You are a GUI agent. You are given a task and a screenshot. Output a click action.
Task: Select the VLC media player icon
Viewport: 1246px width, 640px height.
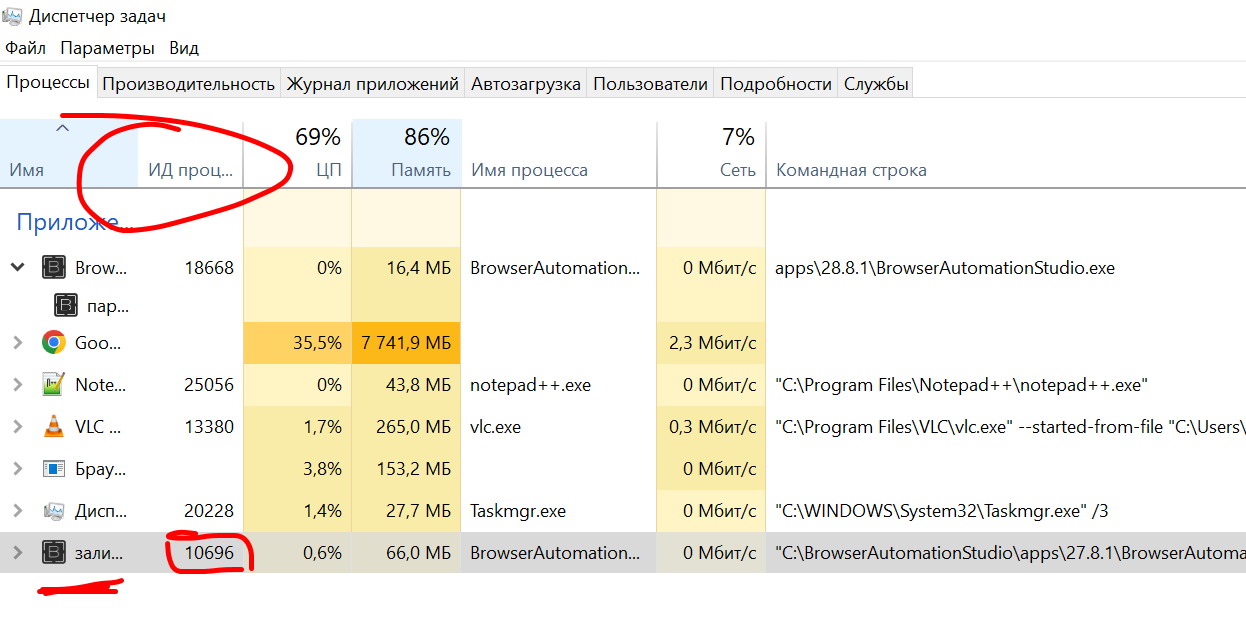tap(56, 426)
